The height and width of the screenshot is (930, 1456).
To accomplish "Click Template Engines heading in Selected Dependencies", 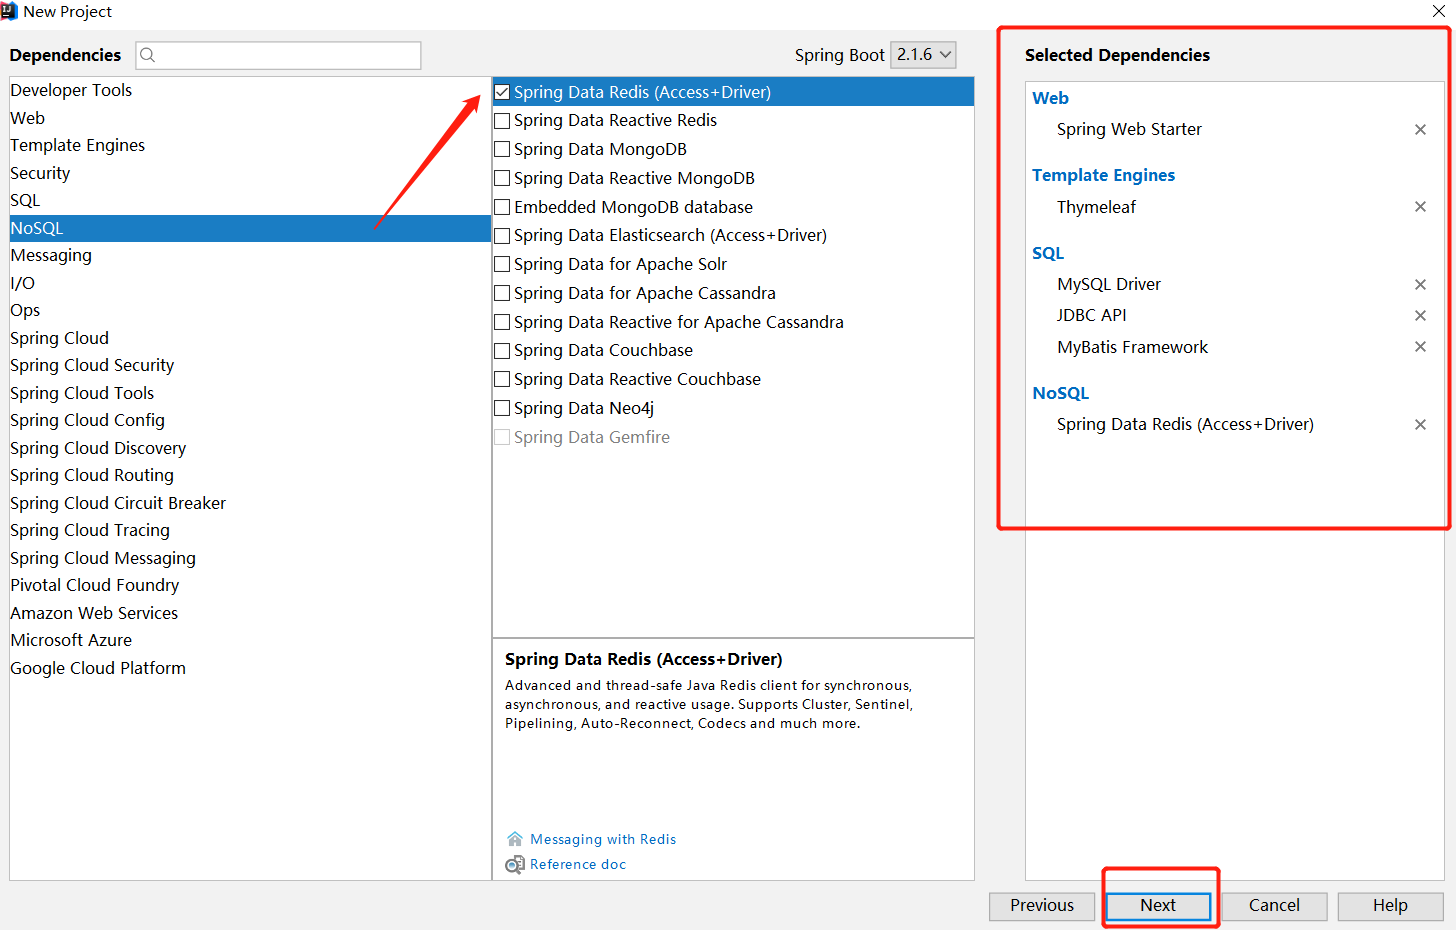I will point(1103,175).
